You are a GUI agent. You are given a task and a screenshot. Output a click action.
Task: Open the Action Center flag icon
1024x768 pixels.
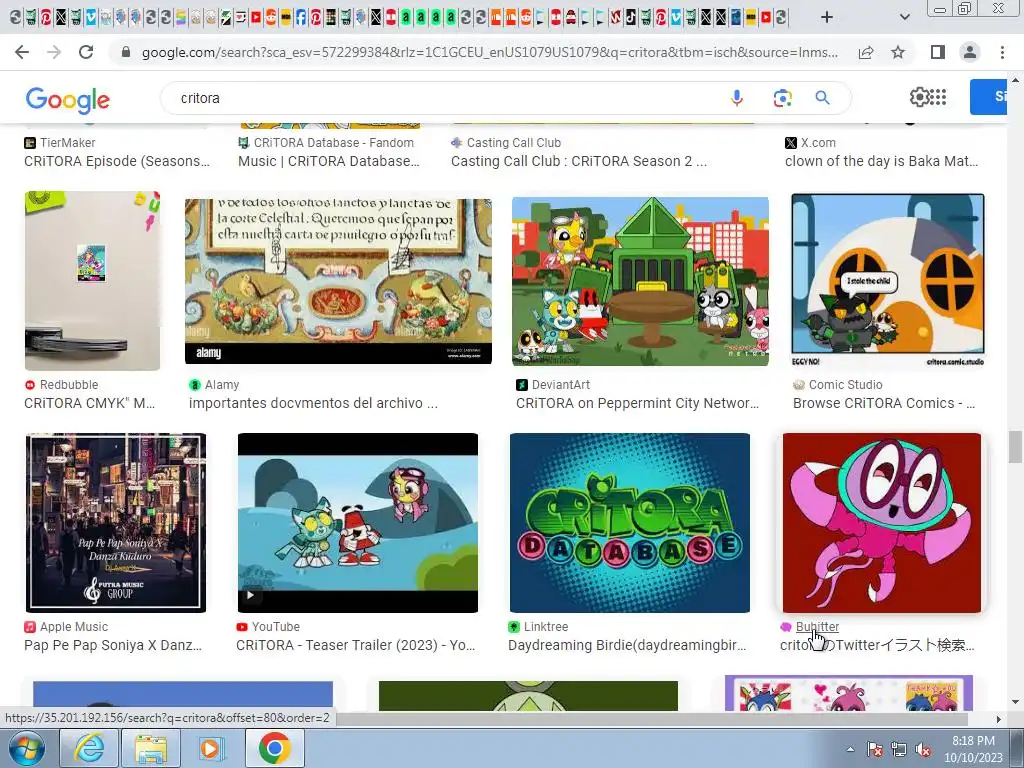(x=875, y=749)
